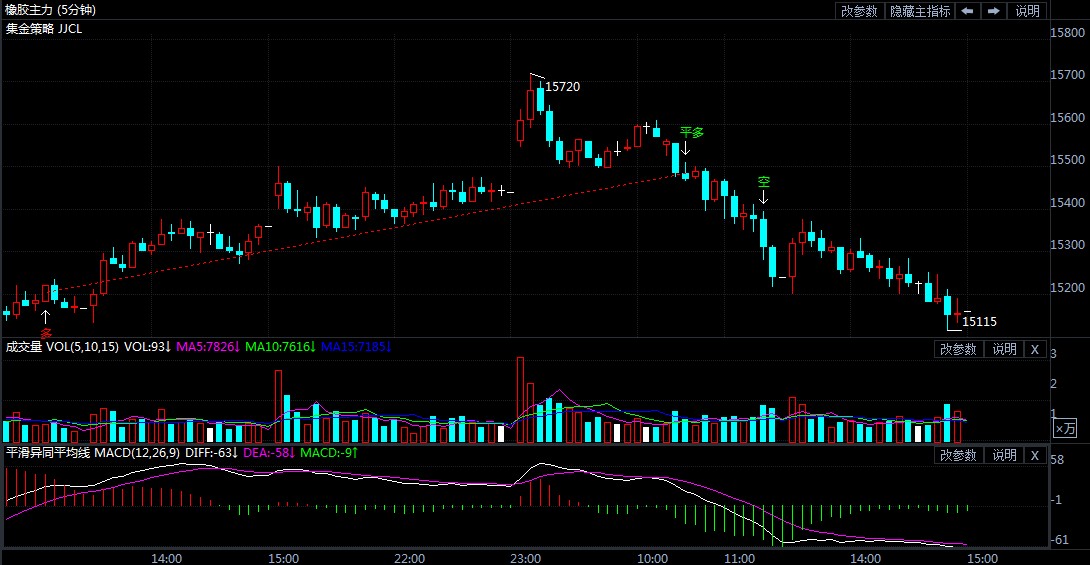
Task: Open 改参数 in the volume panel
Action: coord(959,349)
